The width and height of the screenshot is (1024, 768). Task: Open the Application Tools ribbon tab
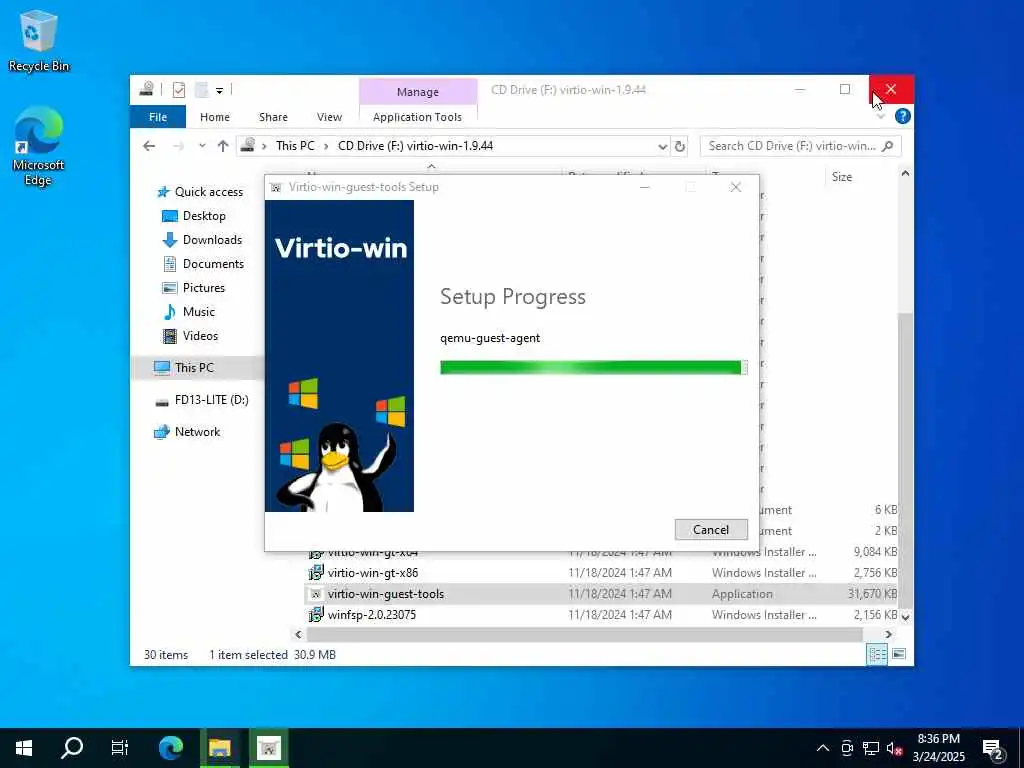(417, 117)
